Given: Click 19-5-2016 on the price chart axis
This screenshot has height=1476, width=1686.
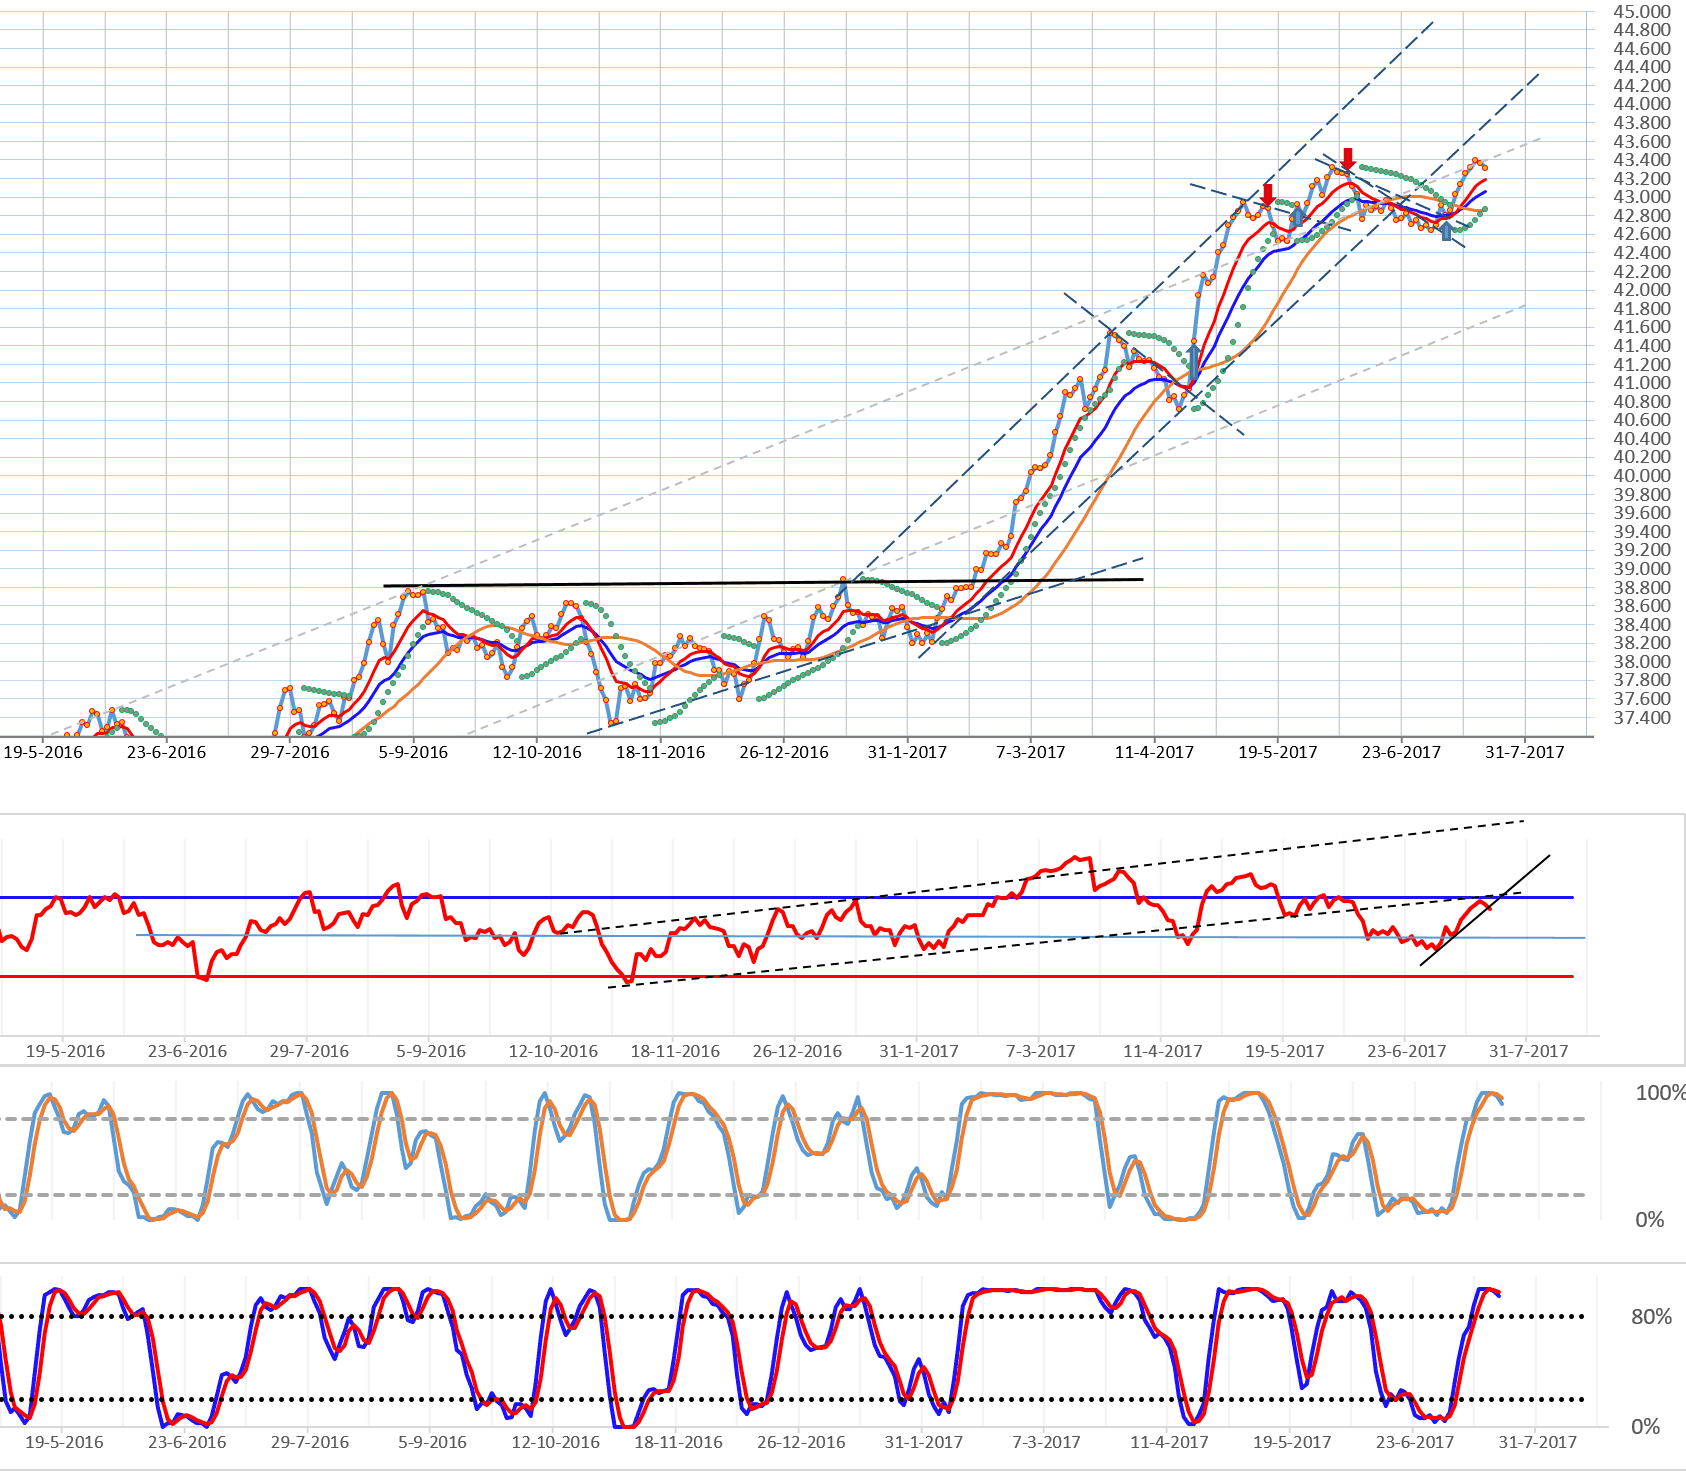Looking at the screenshot, I should (x=43, y=752).
